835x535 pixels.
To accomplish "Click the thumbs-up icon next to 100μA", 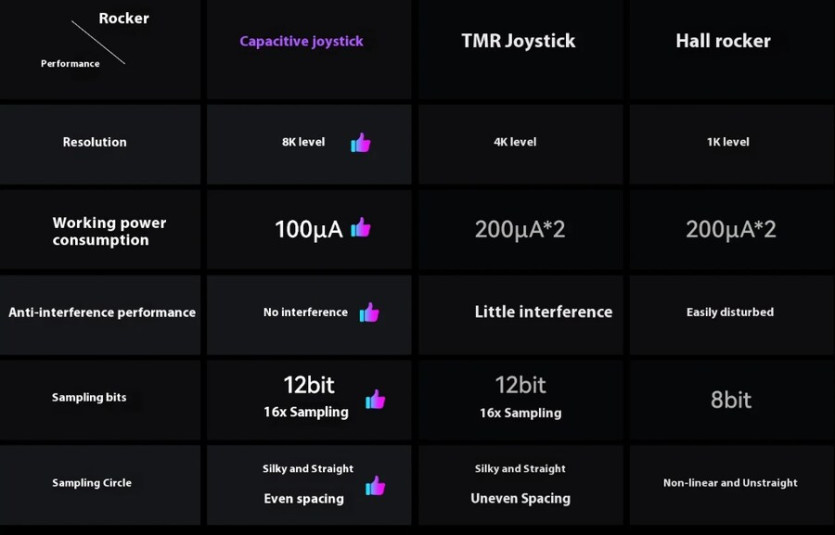I will pos(361,228).
